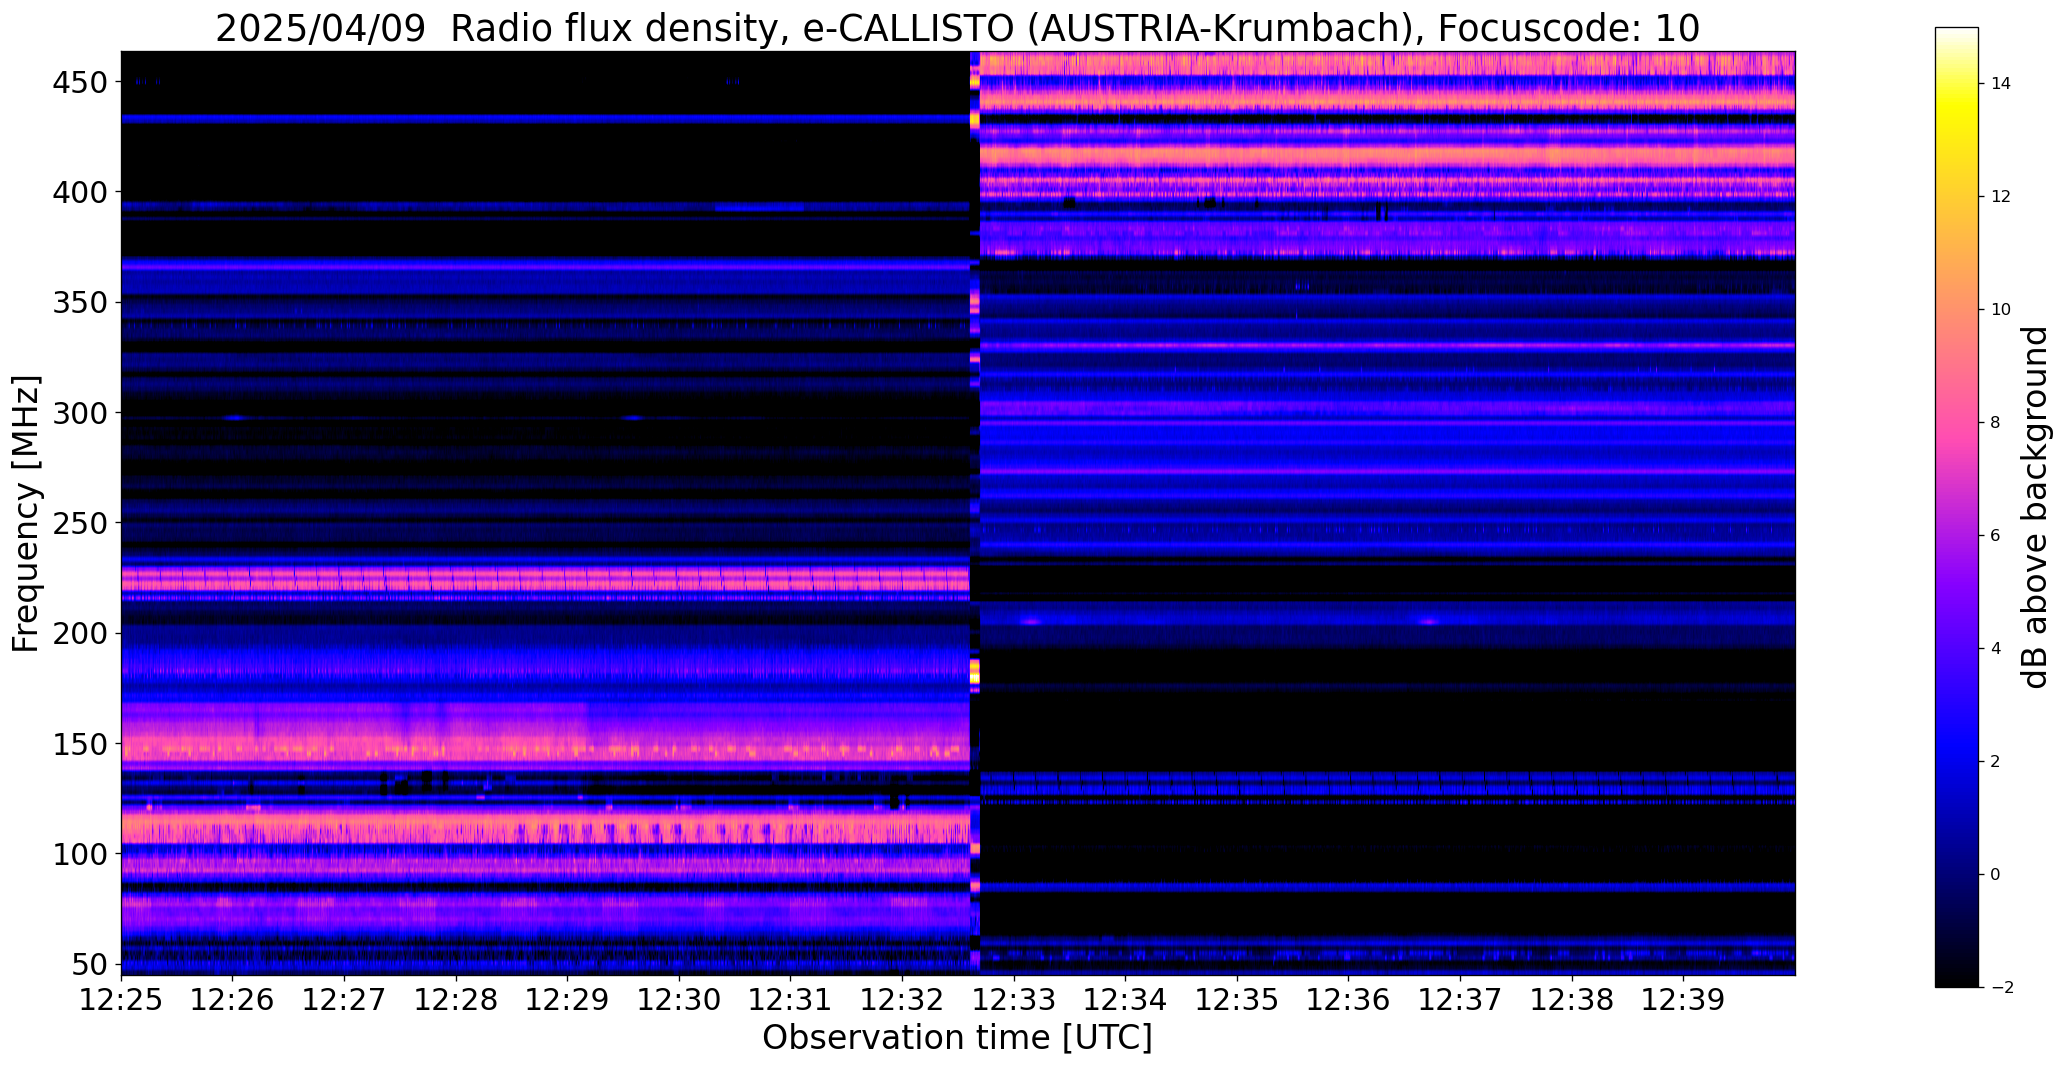This screenshot has width=2066, height=1067.
Task: Click the 12:28 time tick label
Action: (456, 999)
